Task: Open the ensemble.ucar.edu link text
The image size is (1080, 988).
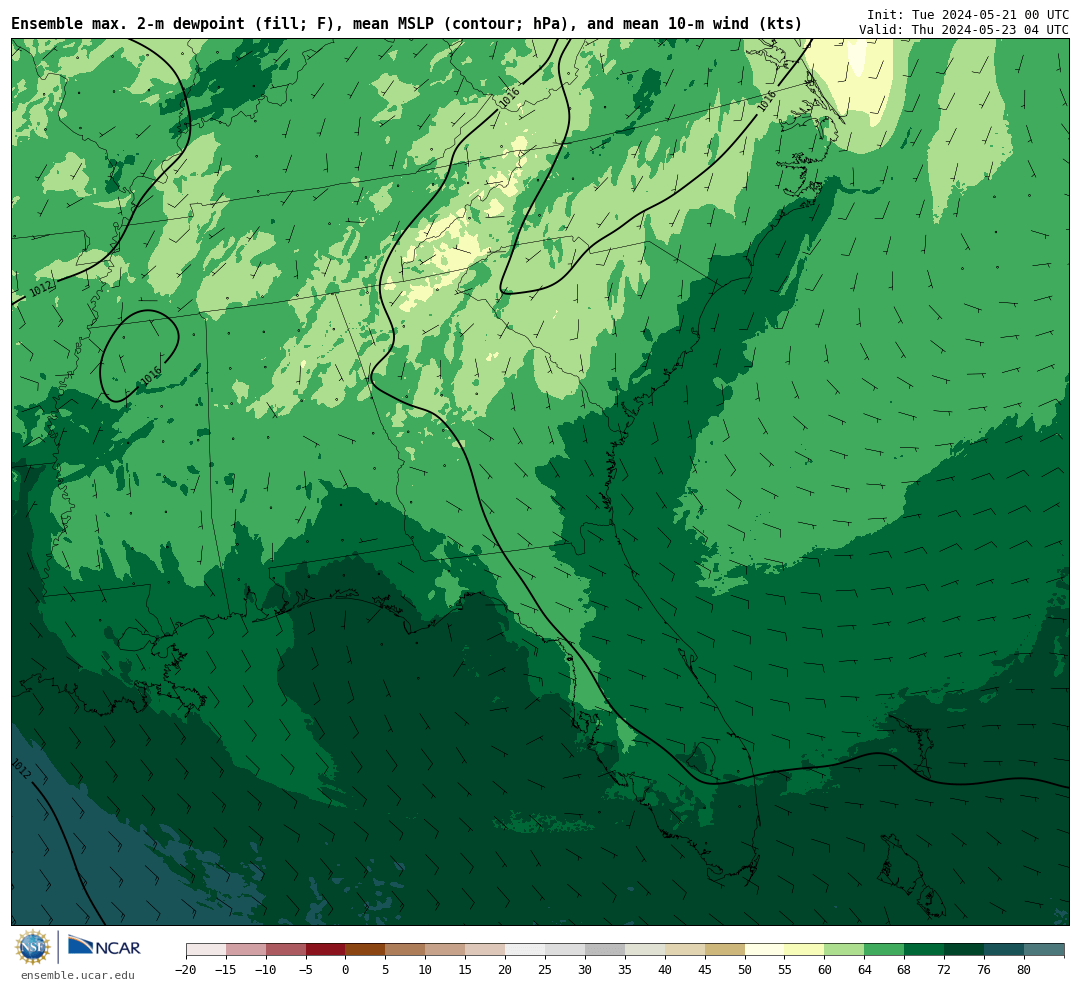Action: coord(78,975)
